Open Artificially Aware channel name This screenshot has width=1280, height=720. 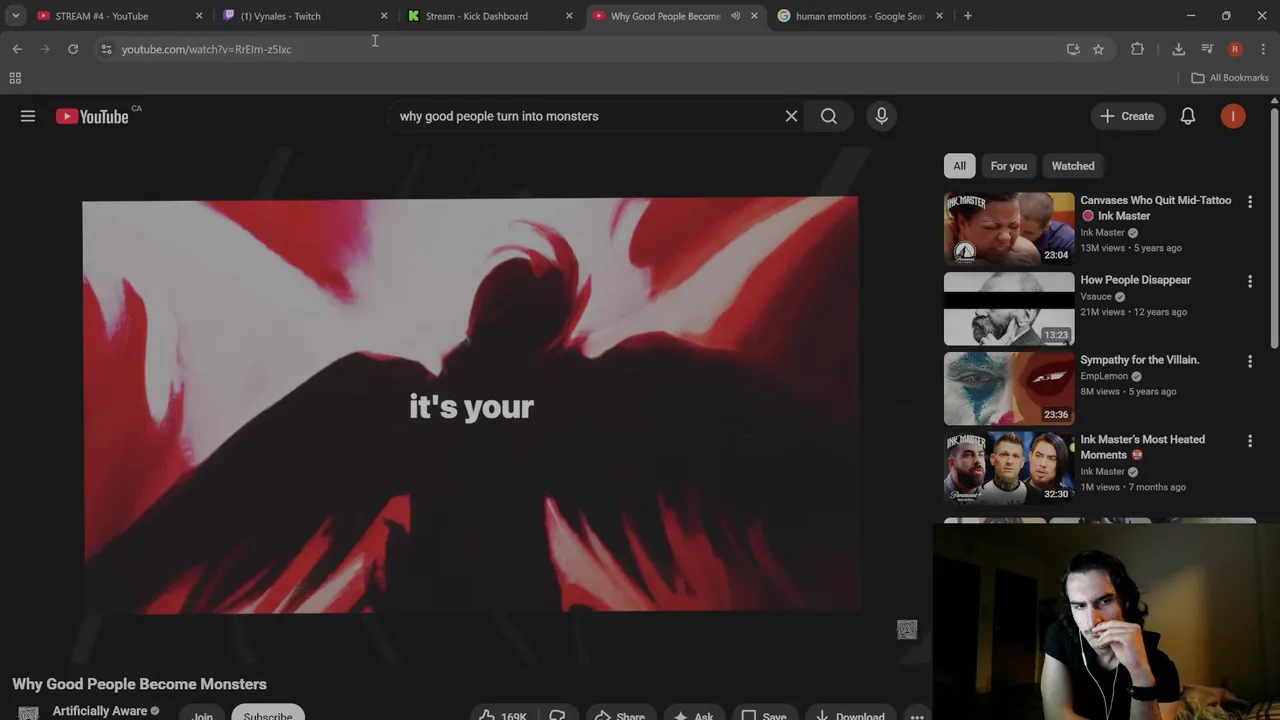tap(100, 711)
